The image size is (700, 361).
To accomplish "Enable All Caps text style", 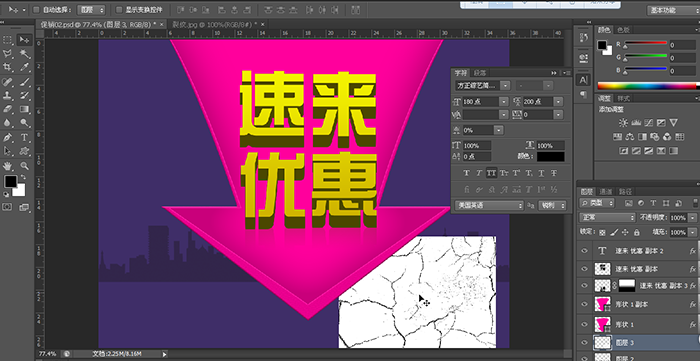I will [x=492, y=173].
